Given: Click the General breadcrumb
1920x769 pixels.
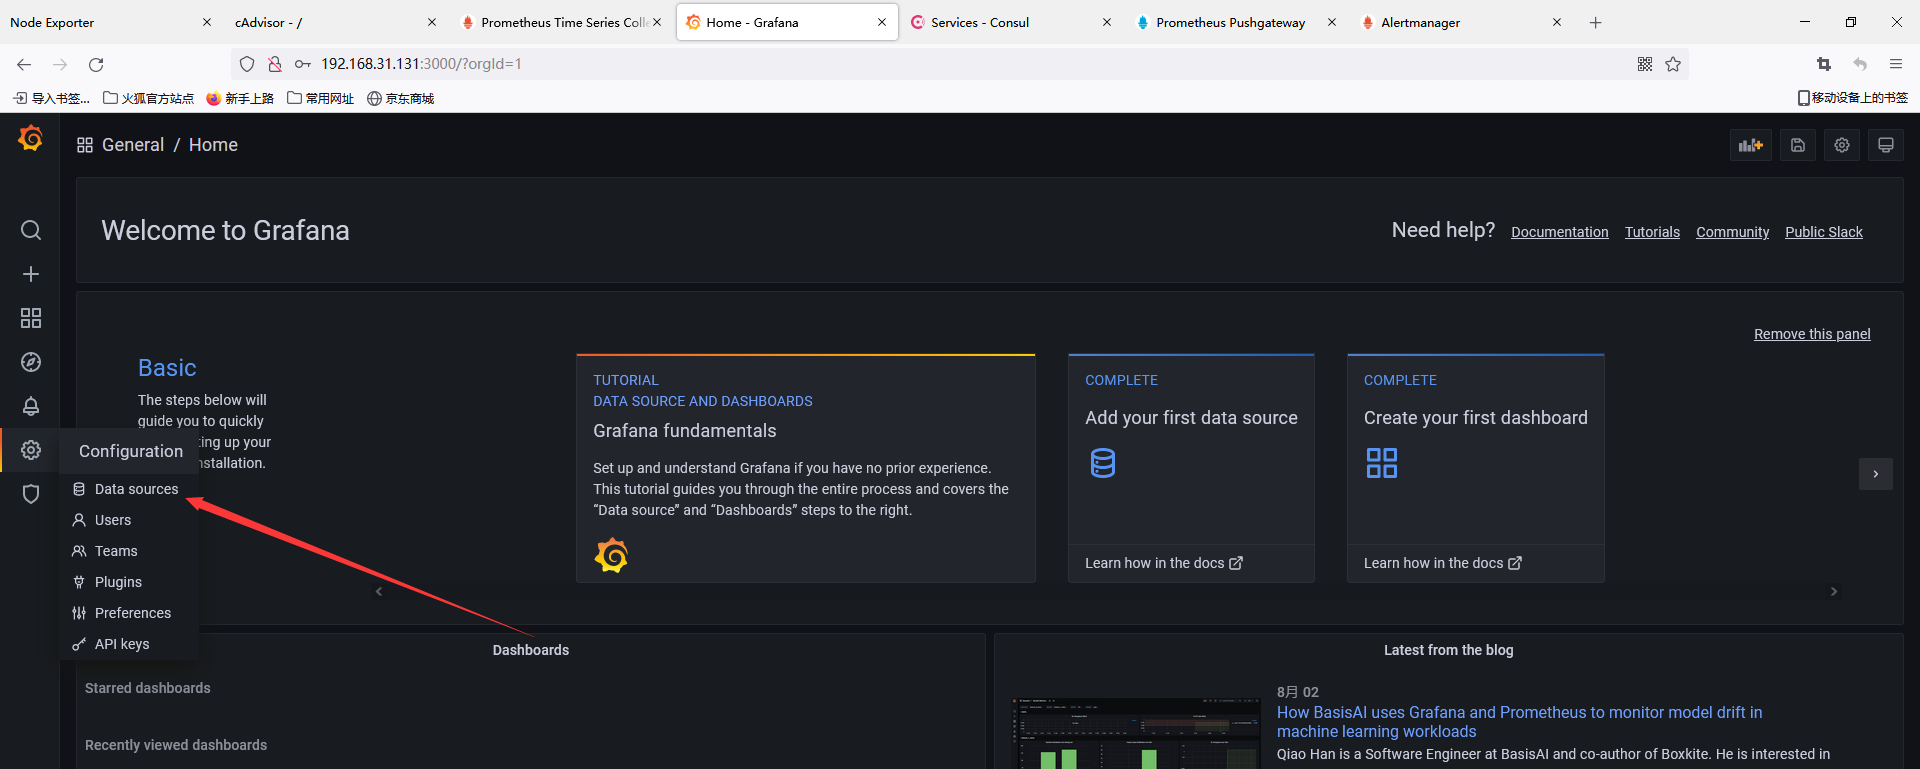Looking at the screenshot, I should point(133,145).
